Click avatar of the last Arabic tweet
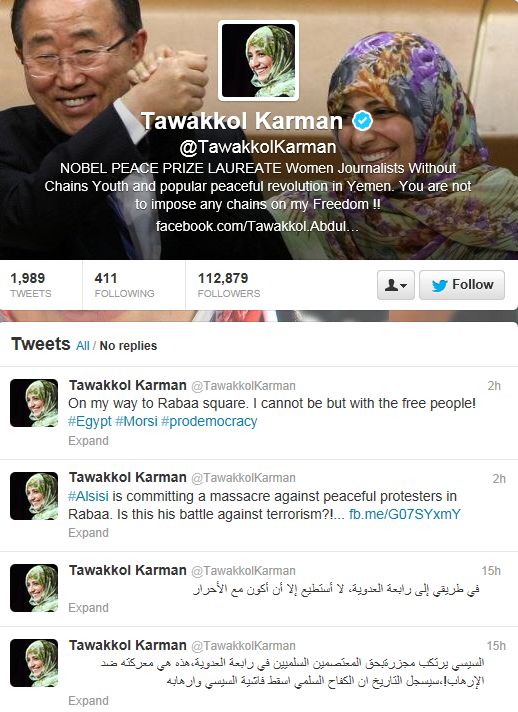518x712 pixels. (x=34, y=663)
